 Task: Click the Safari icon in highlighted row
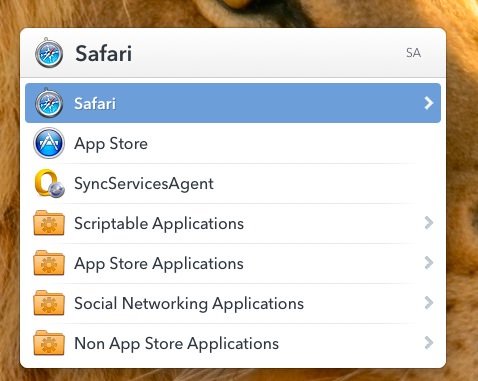point(49,103)
